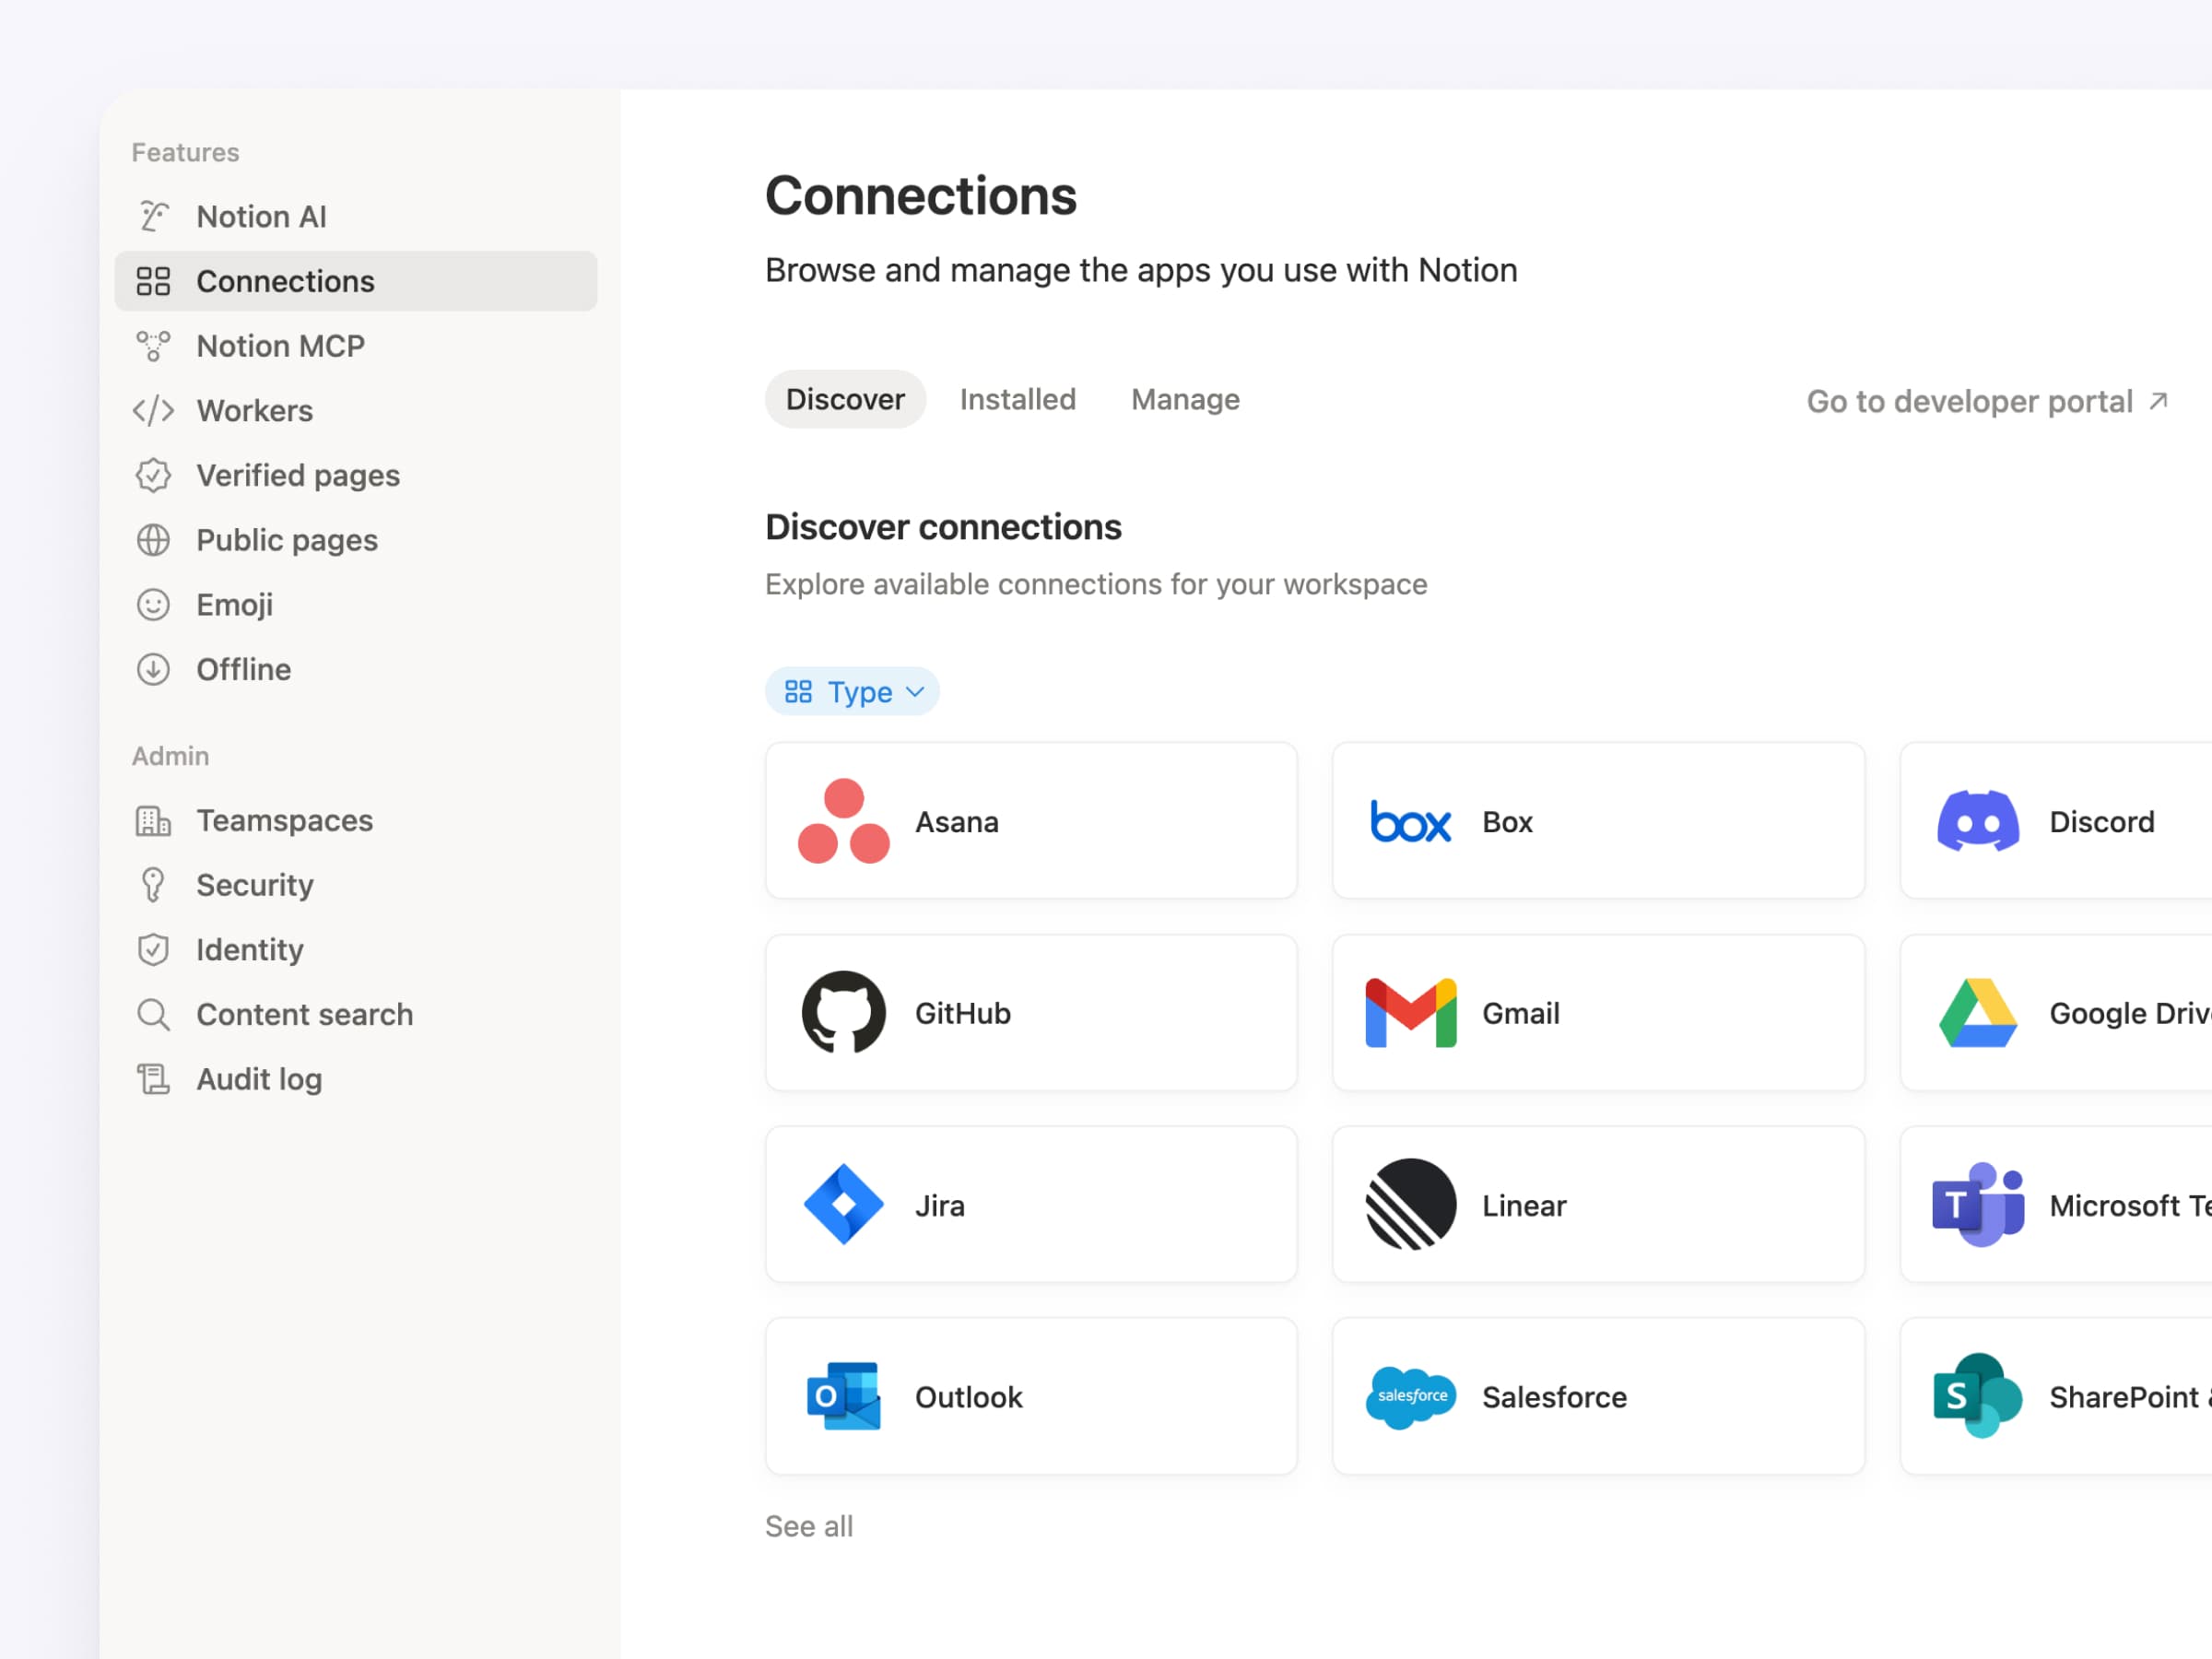Viewport: 2212px width, 1659px height.
Task: Click the Content search magnifier icon
Action: (153, 1014)
